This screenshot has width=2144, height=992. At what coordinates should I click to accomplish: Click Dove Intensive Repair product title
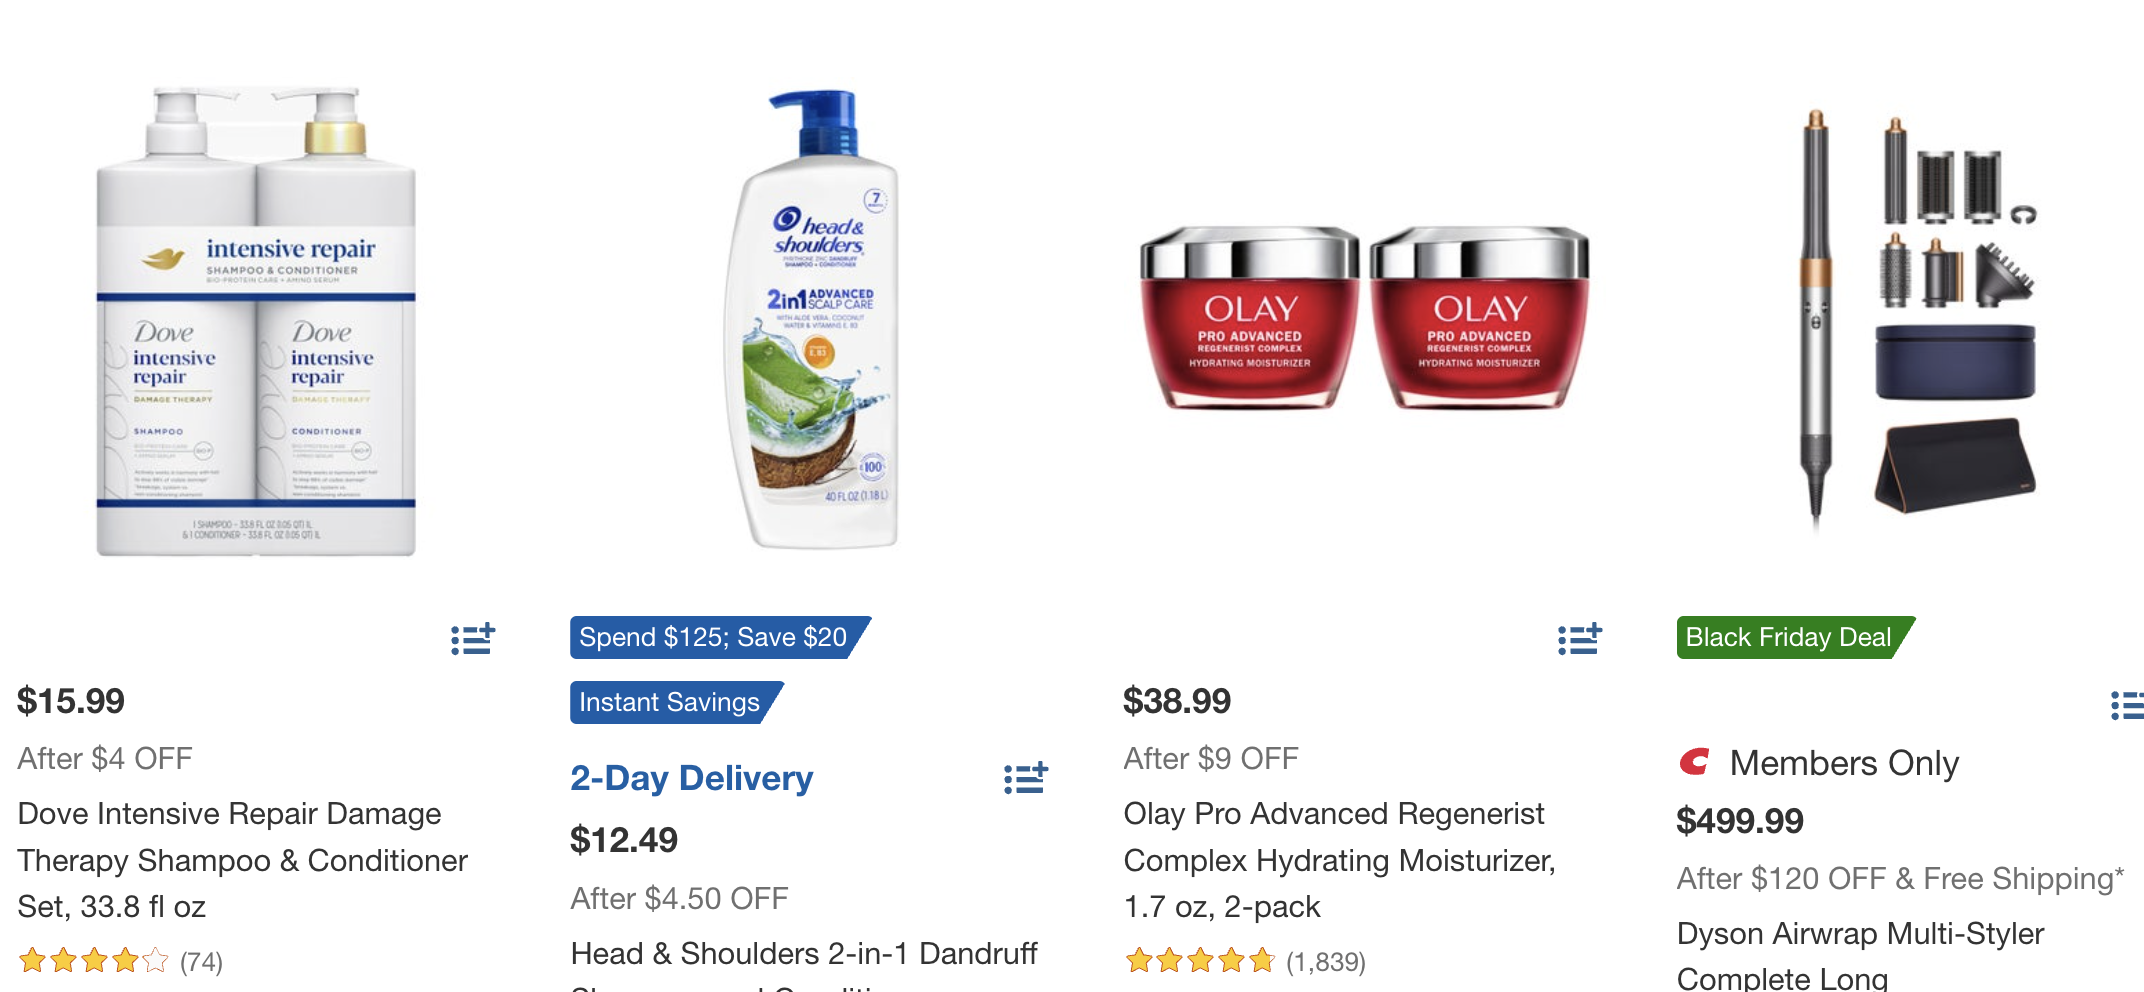click(243, 860)
